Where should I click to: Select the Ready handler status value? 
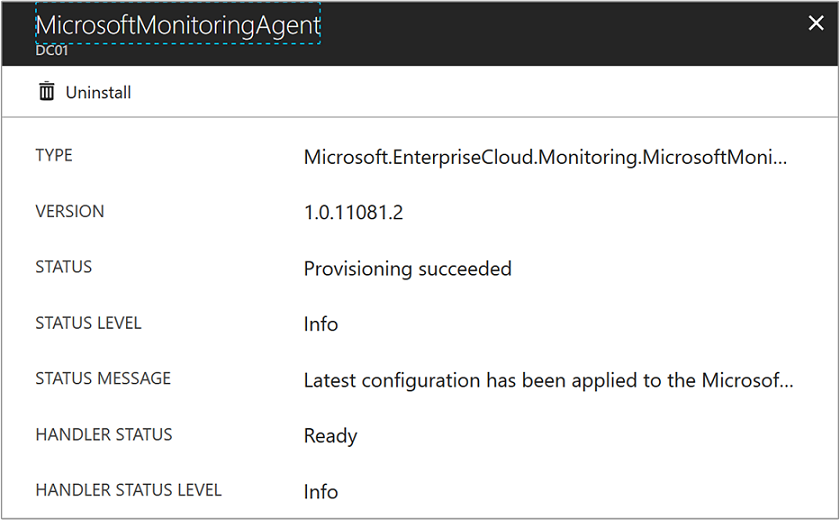[x=330, y=437]
